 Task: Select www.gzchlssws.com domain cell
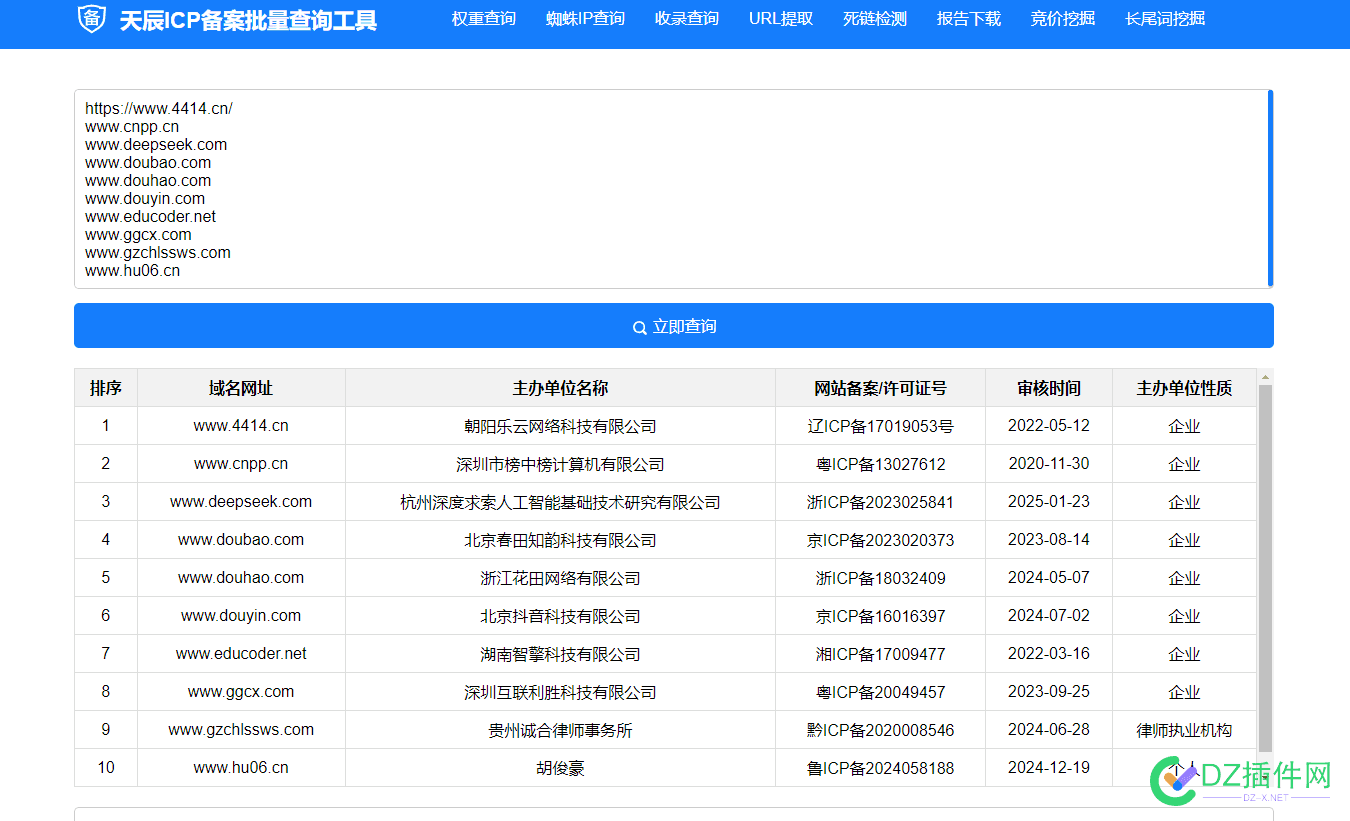point(241,730)
